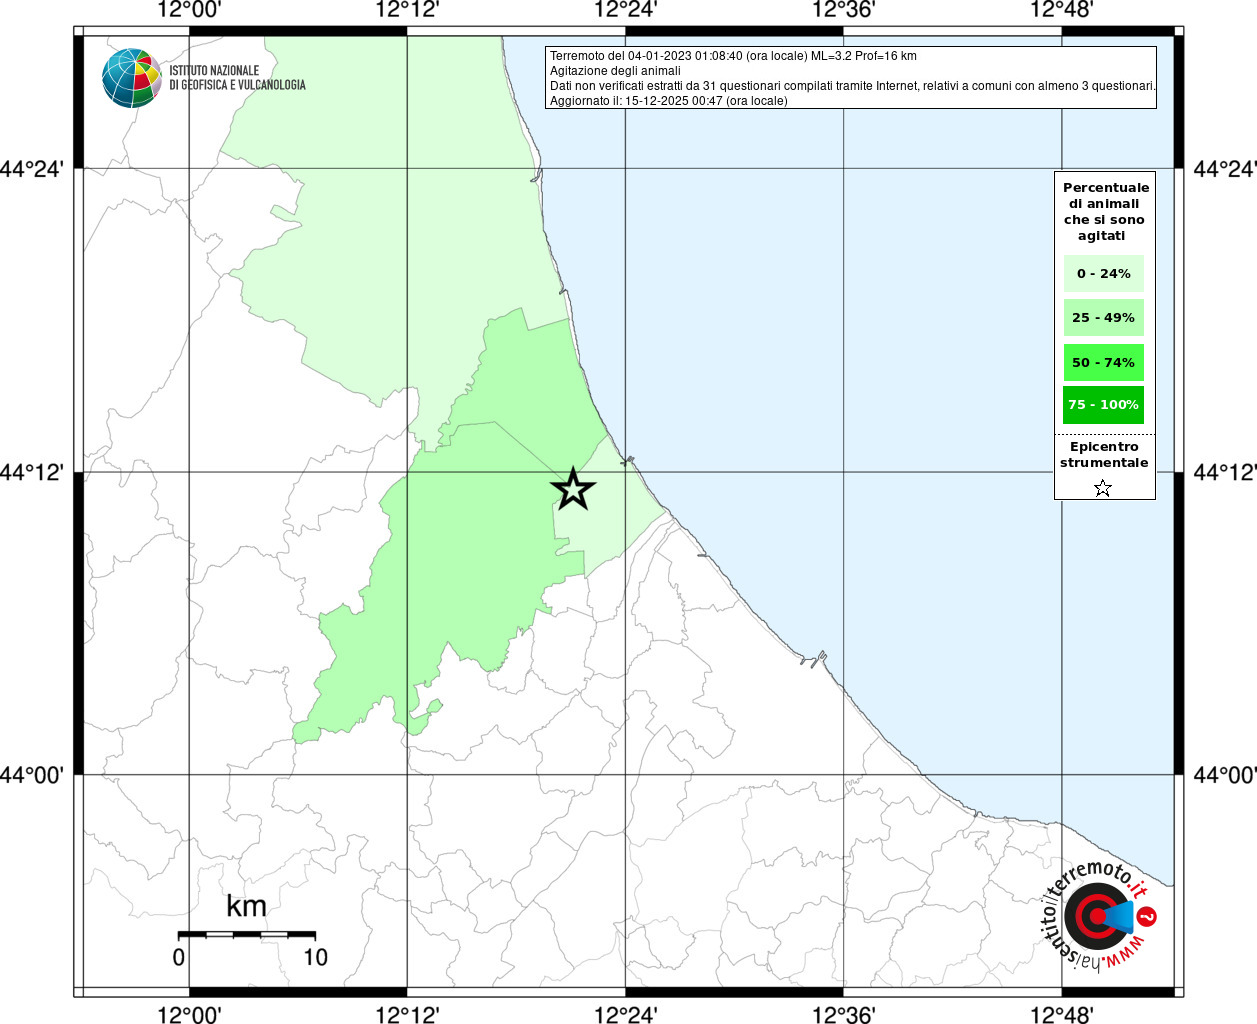Viewport: 1257px width, 1024px height.
Task: Click the epicenter star on the map
Action: [x=573, y=489]
